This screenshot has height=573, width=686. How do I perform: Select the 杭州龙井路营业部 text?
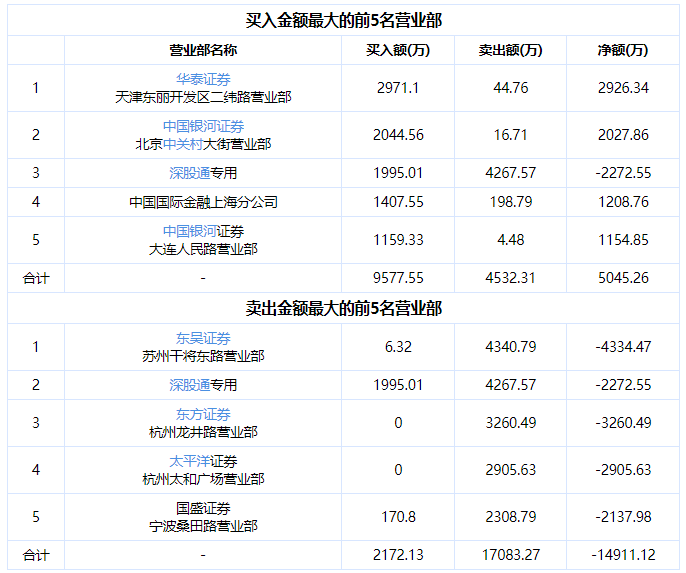coord(203,432)
